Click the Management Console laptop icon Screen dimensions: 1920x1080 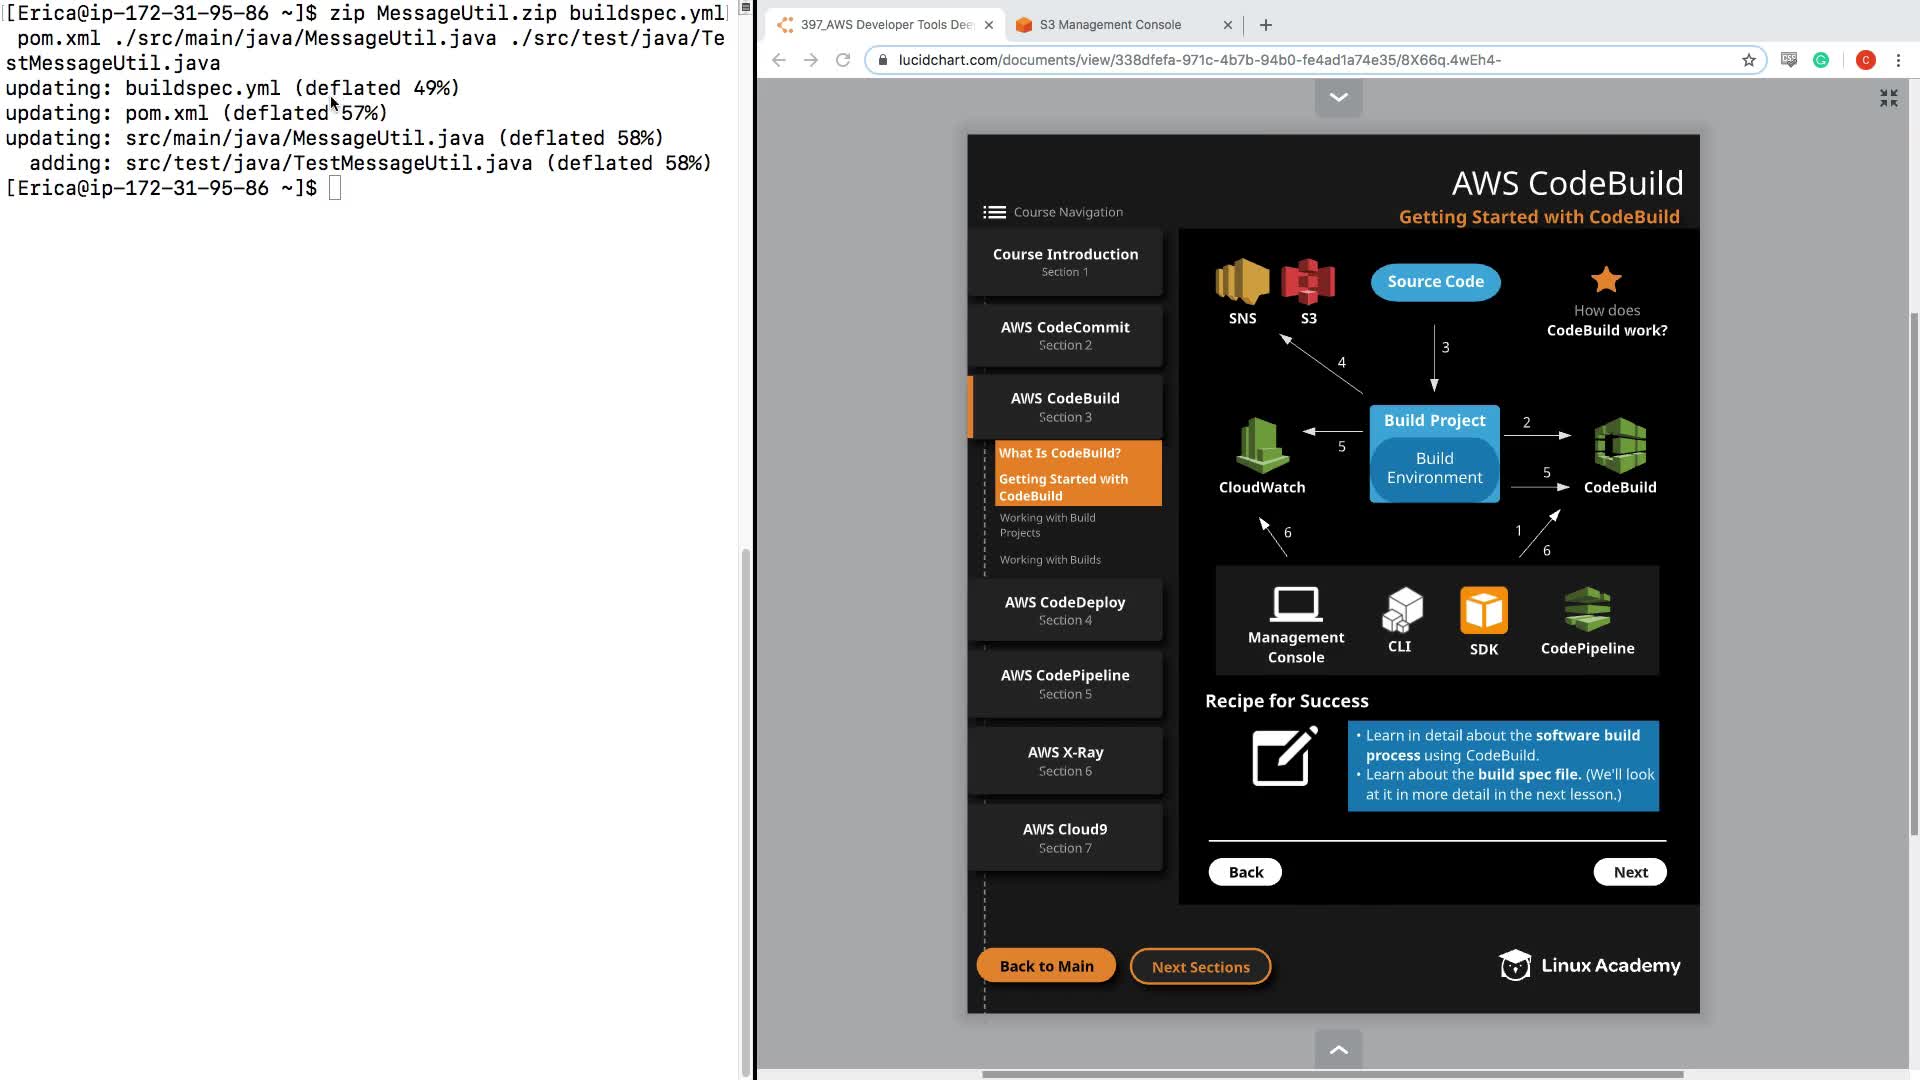coord(1296,604)
